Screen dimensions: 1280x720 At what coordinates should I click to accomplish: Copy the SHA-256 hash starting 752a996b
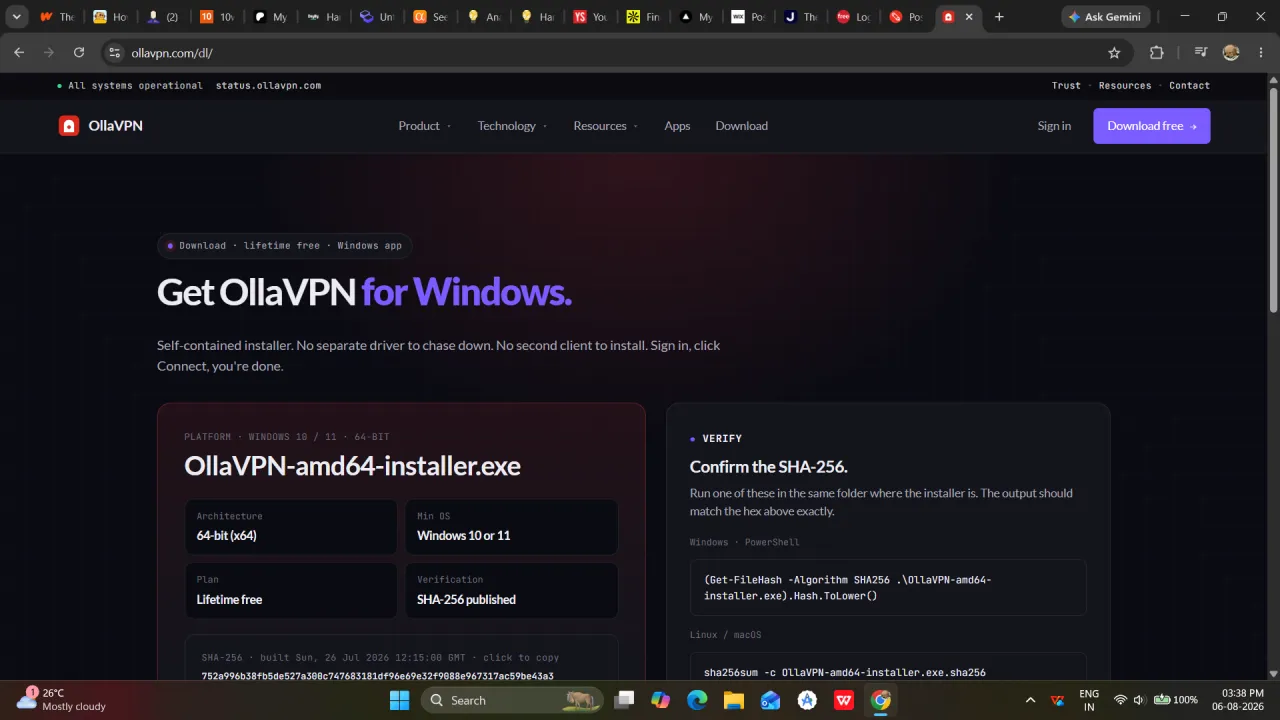[x=377, y=676]
